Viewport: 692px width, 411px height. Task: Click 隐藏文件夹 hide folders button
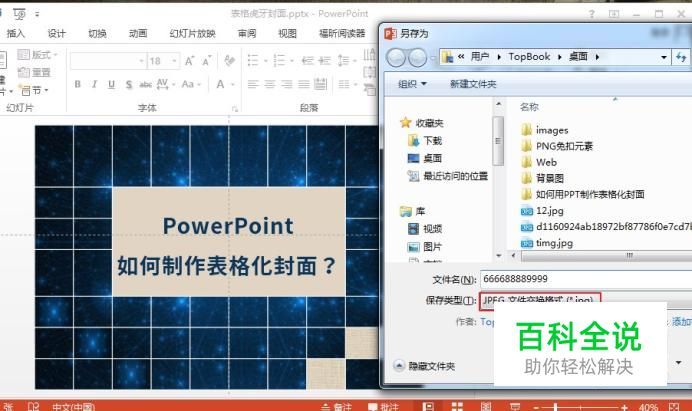click(x=424, y=366)
